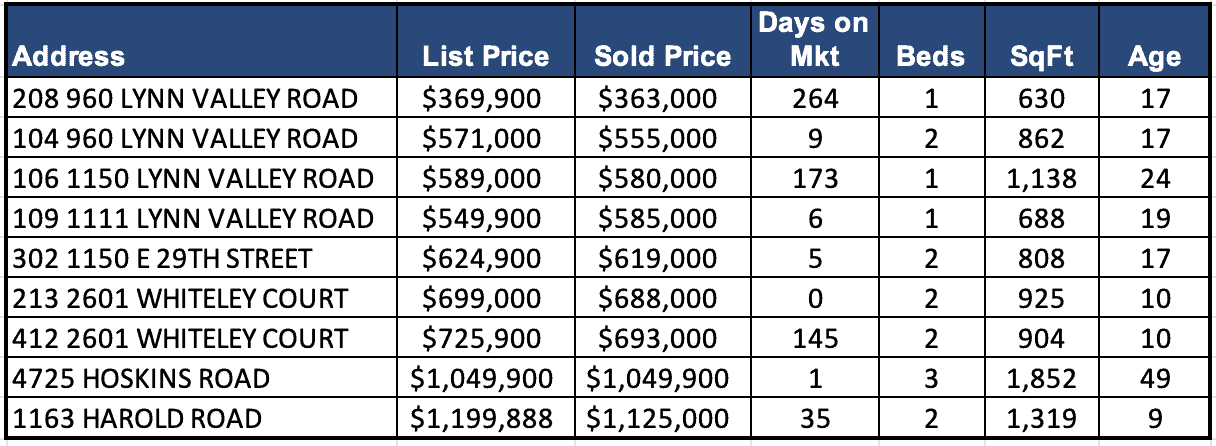Select the 4725 Hoskins Road cell

[x=141, y=379]
